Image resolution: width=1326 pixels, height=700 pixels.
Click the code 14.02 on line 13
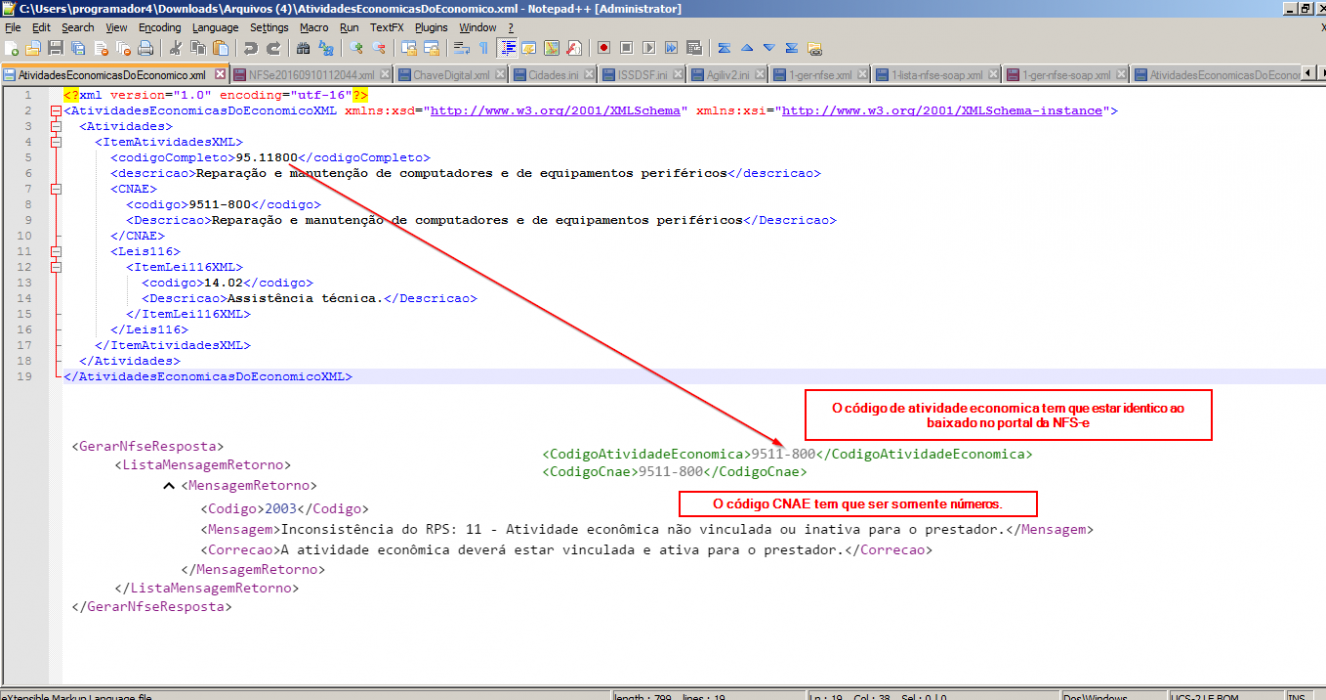224,283
